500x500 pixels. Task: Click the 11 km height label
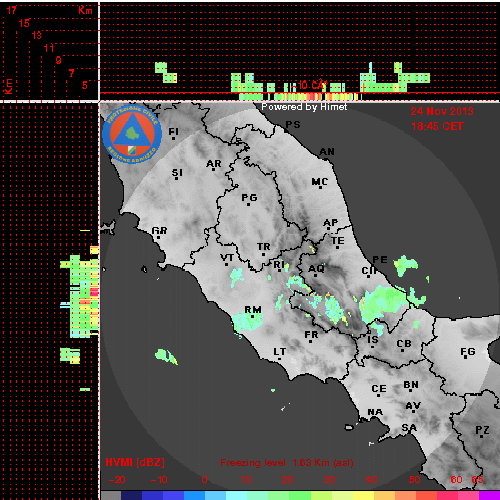[49, 48]
